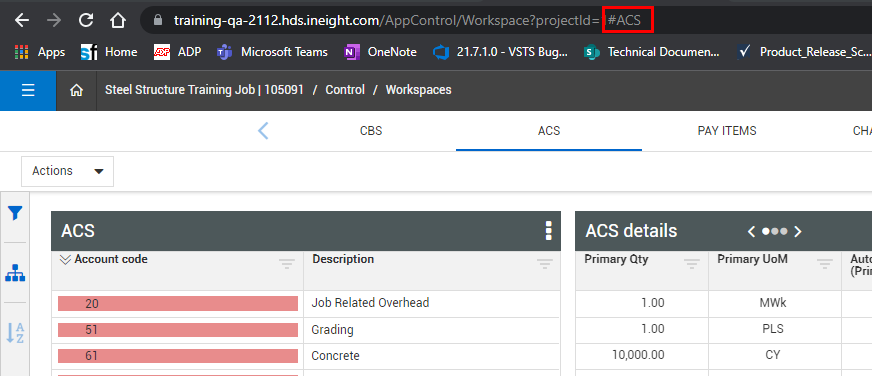Click the Primary Qty column header
The width and height of the screenshot is (872, 376).
coord(616,259)
